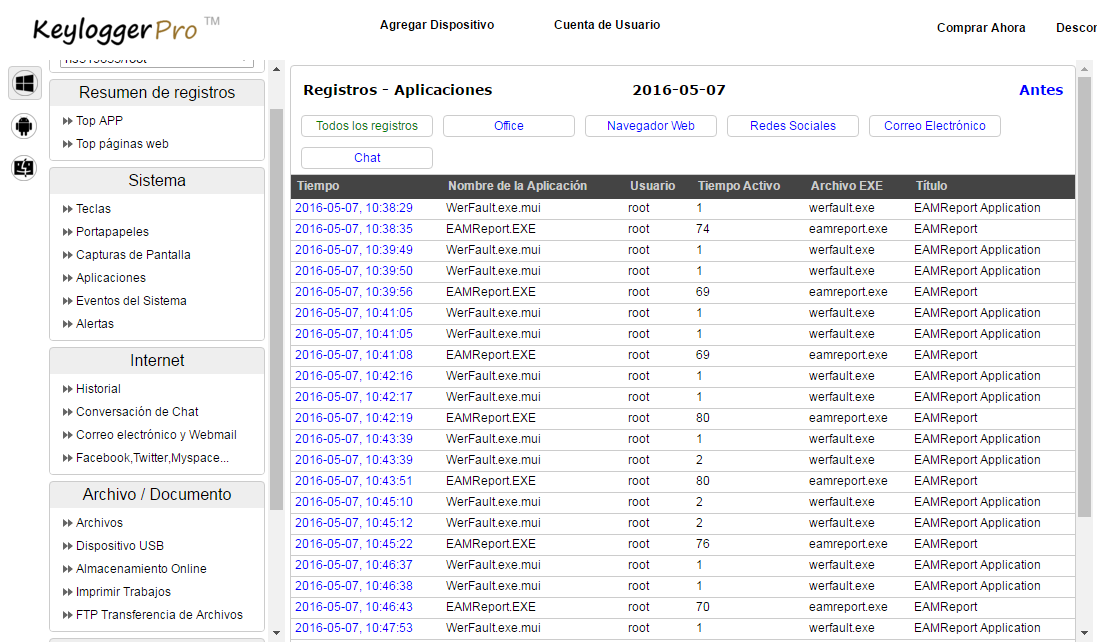The image size is (1097, 642).
Task: Open Correo electrónico y Webmail
Action: [x=156, y=436]
